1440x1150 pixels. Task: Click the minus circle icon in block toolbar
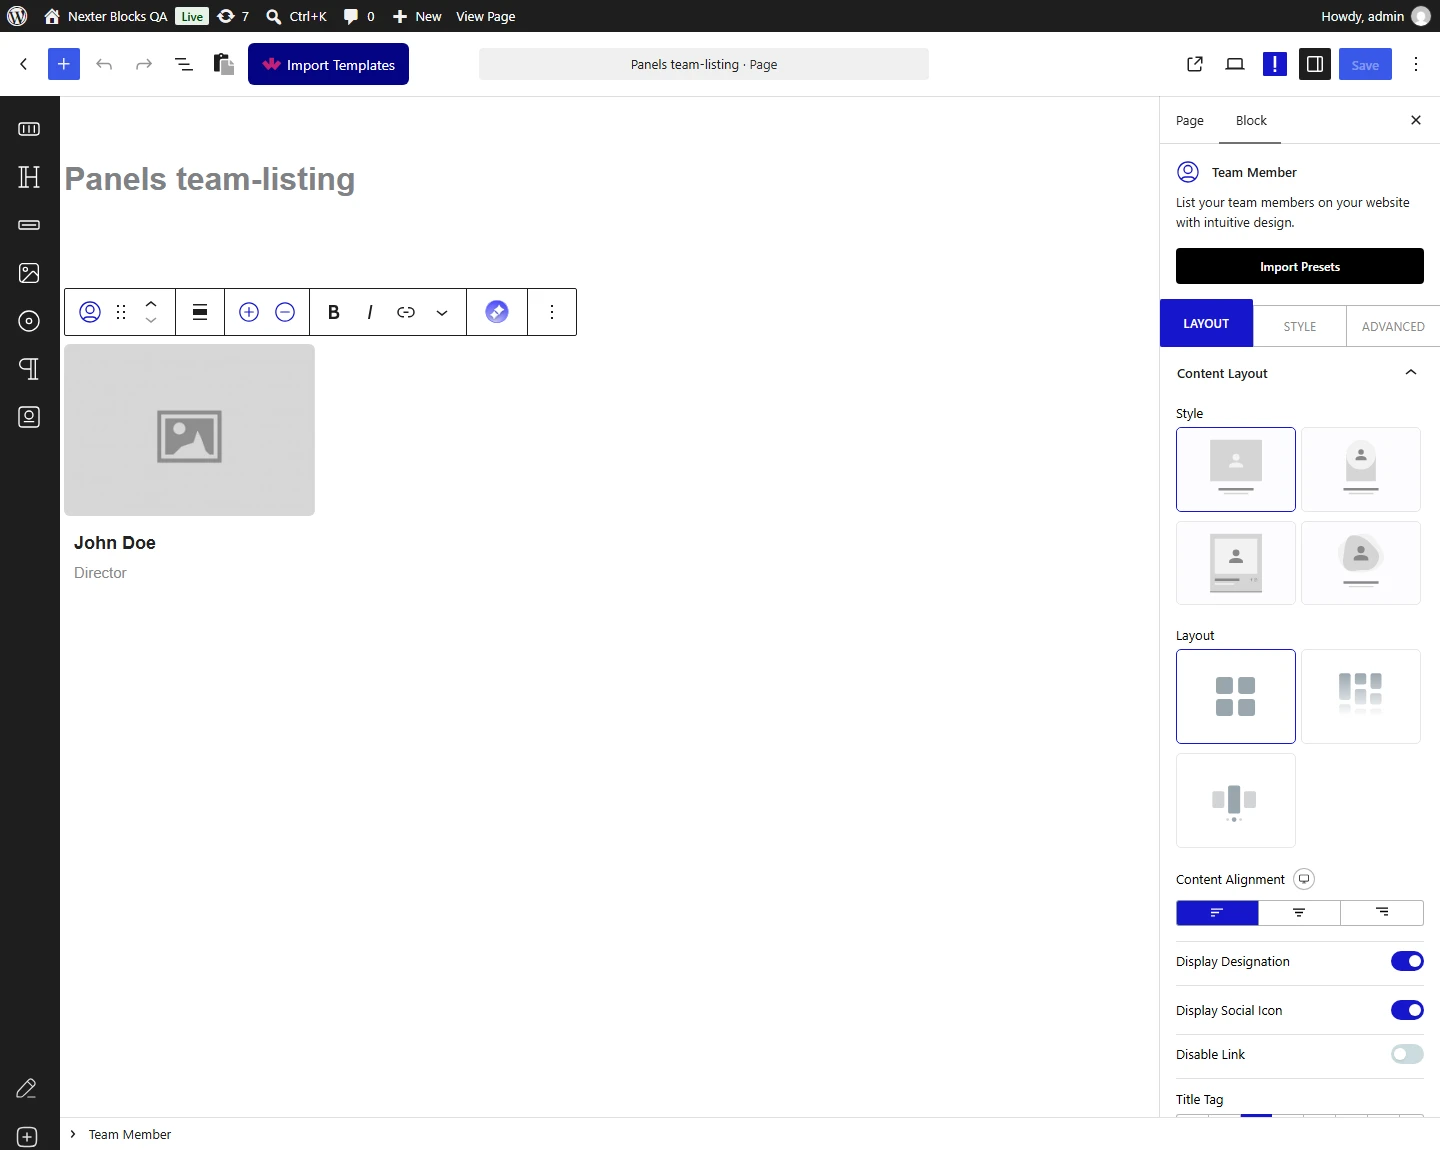pos(285,312)
